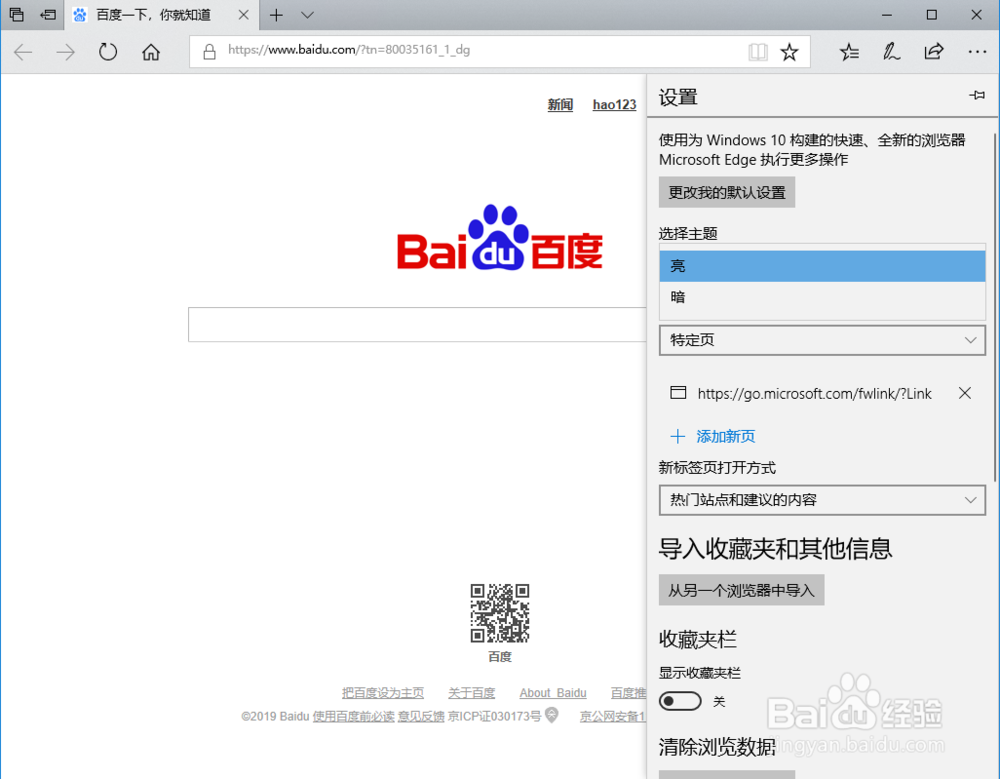This screenshot has height=779, width=1000.
Task: Minimize the Edge window
Action: tap(886, 15)
